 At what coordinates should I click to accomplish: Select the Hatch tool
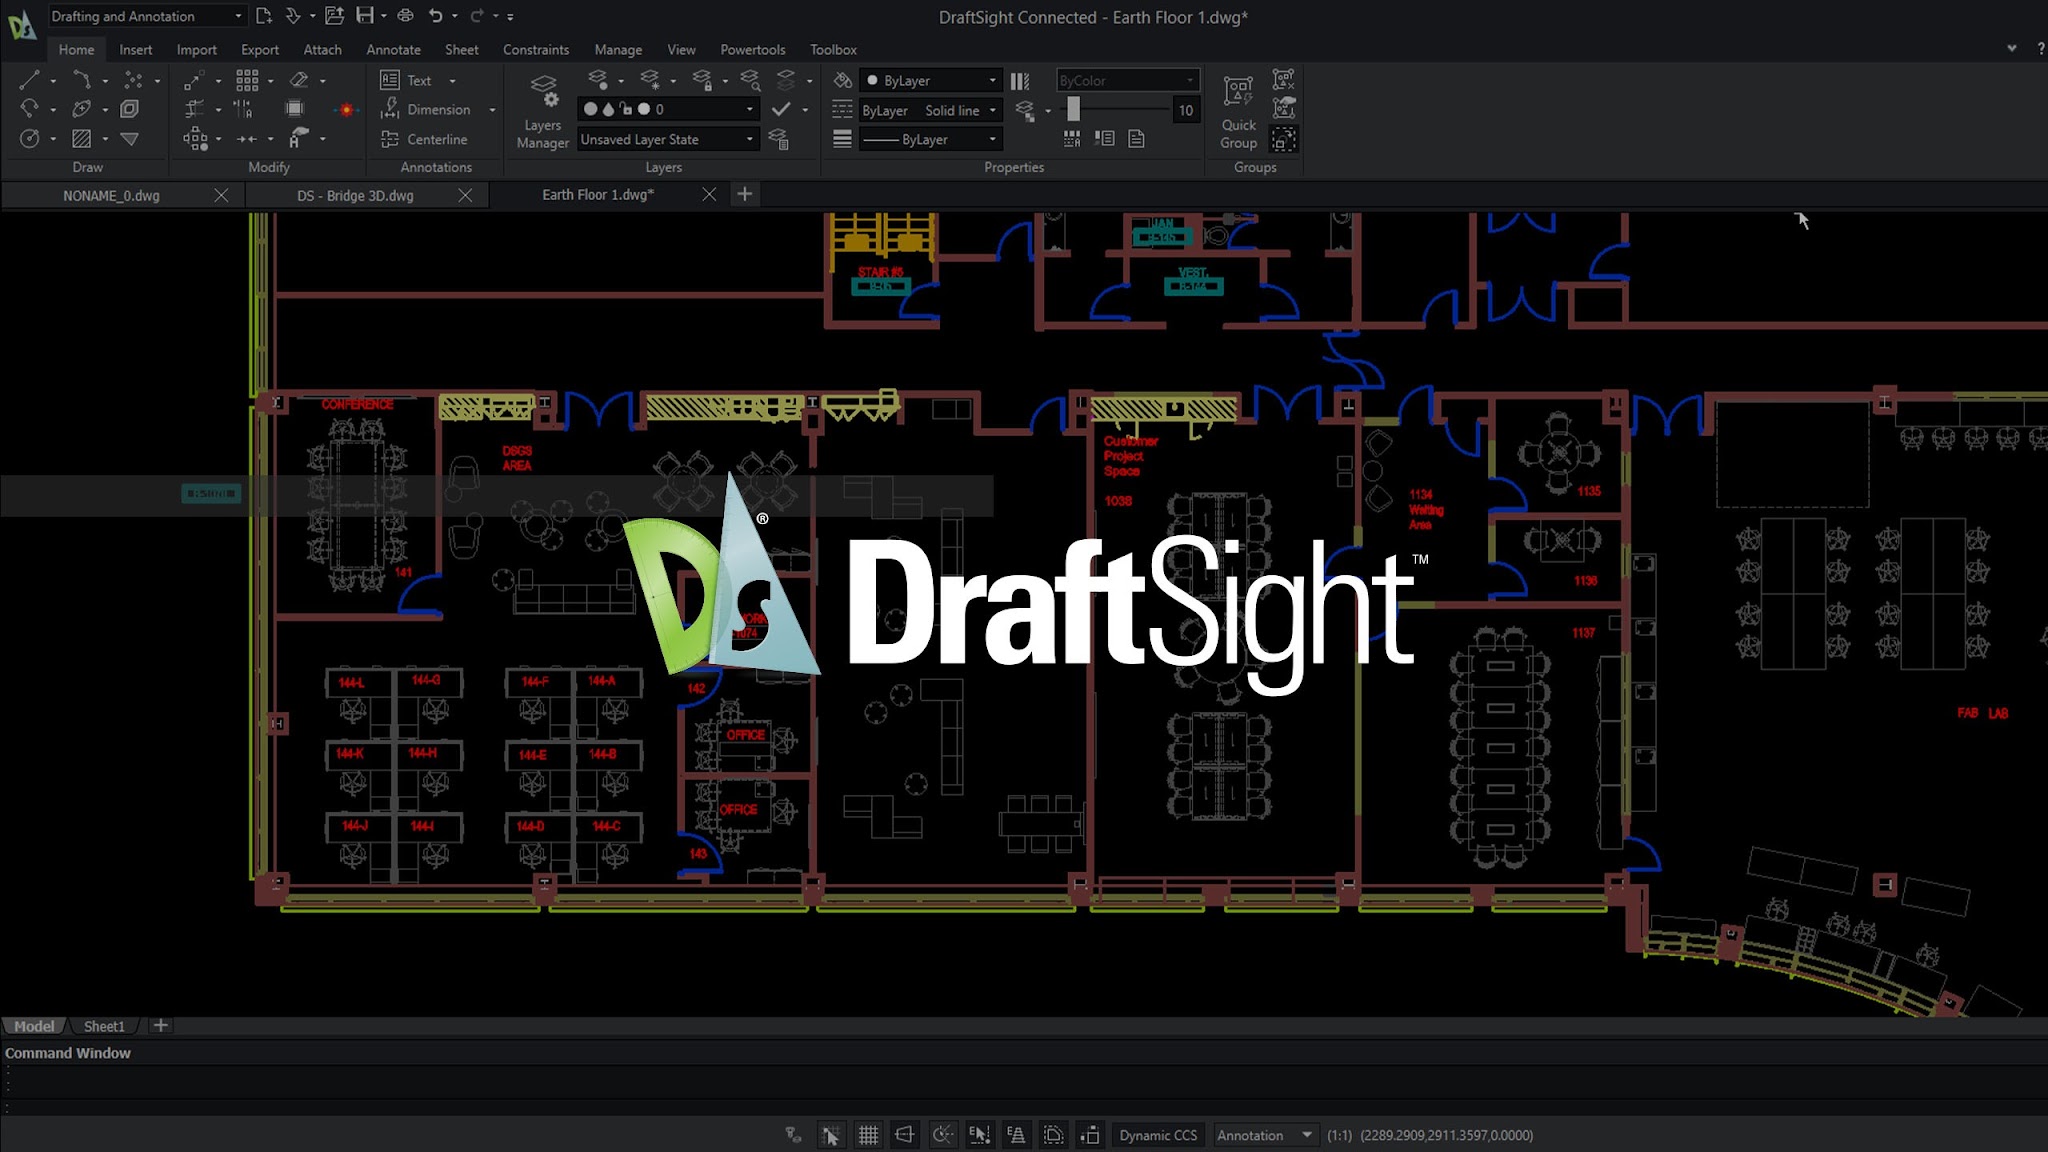click(81, 139)
